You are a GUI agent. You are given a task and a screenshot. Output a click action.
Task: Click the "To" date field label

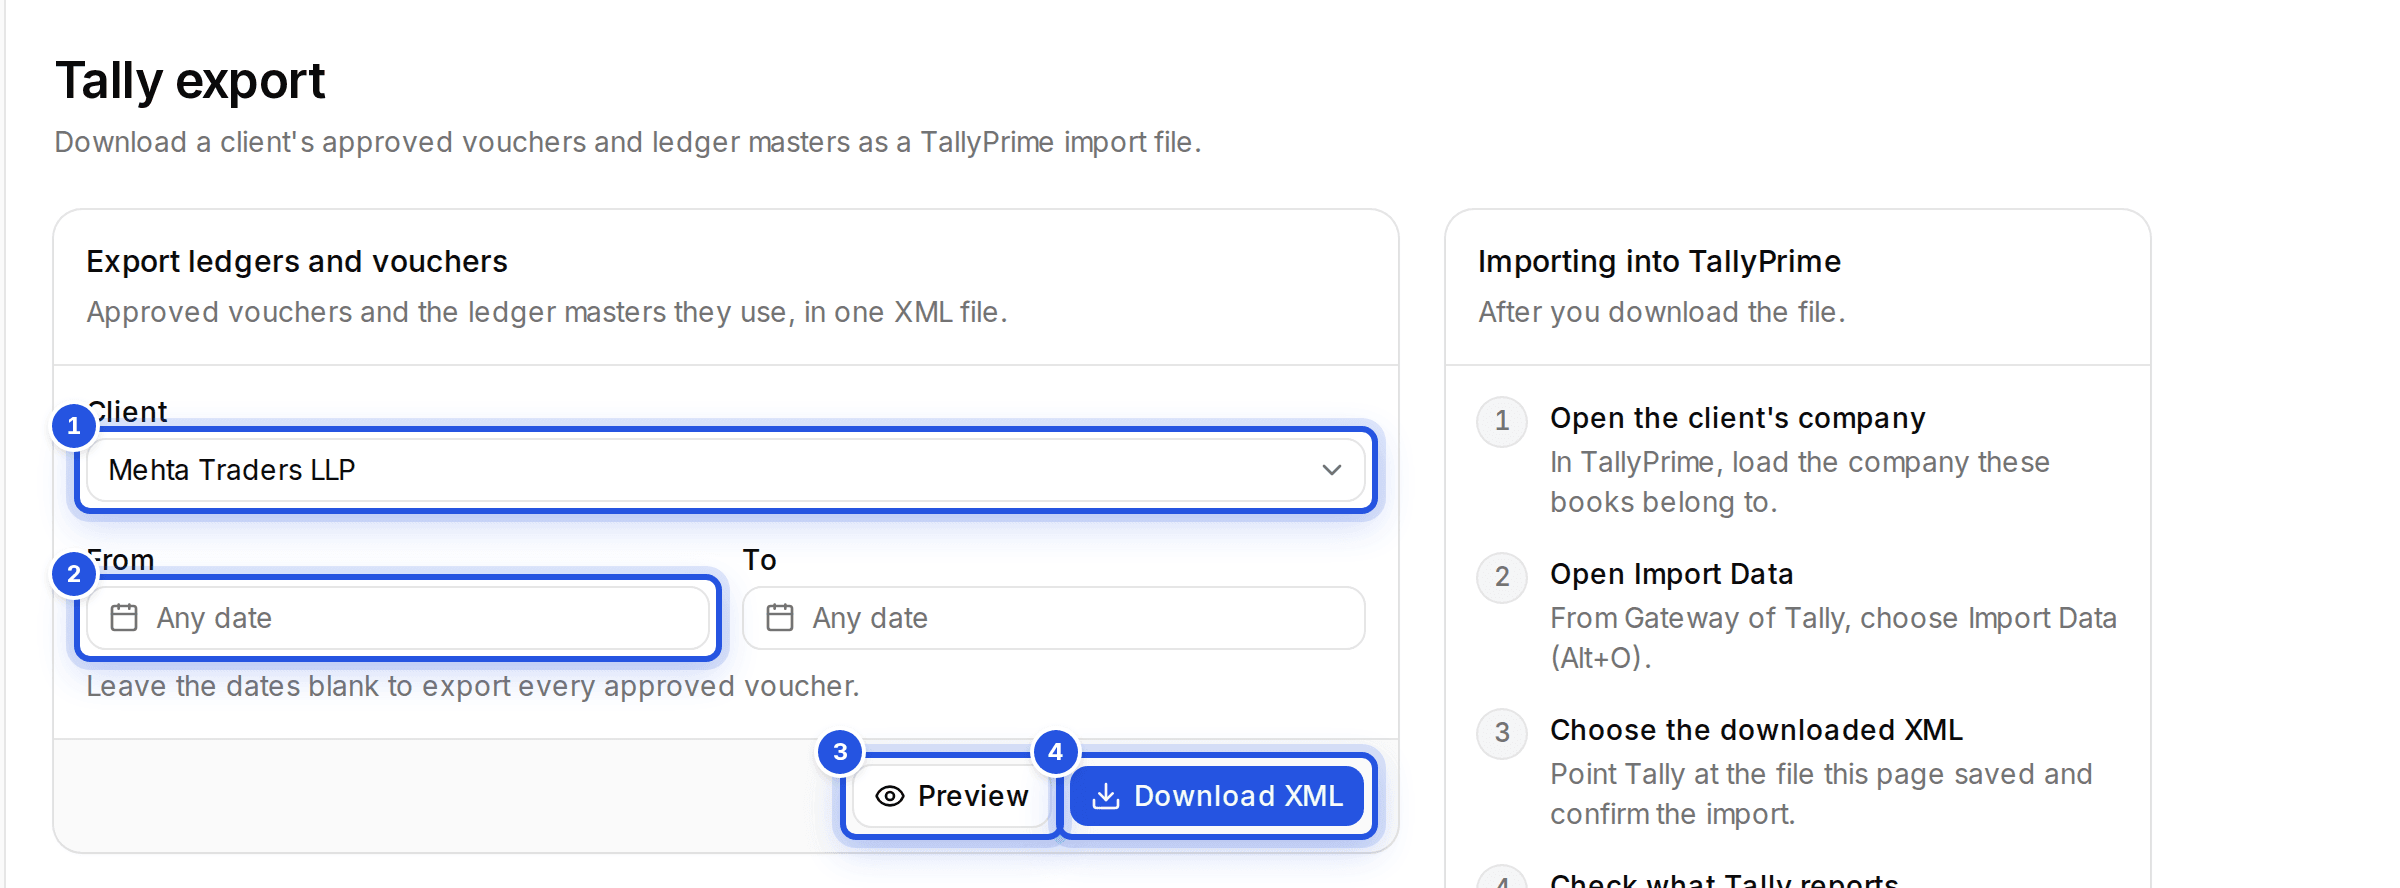pos(760,560)
